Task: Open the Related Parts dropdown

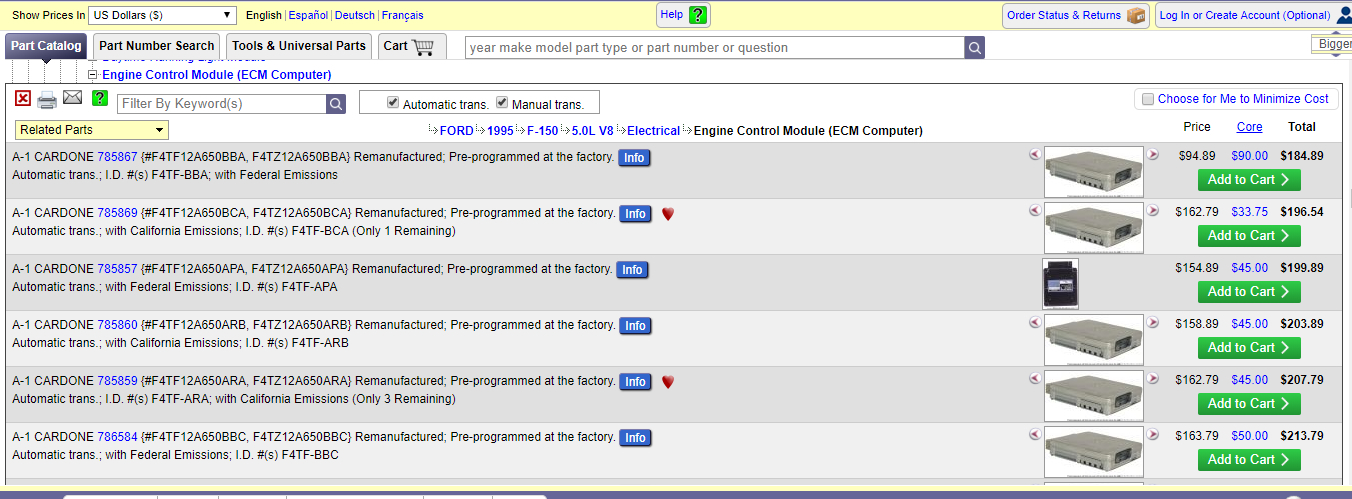Action: click(92, 130)
